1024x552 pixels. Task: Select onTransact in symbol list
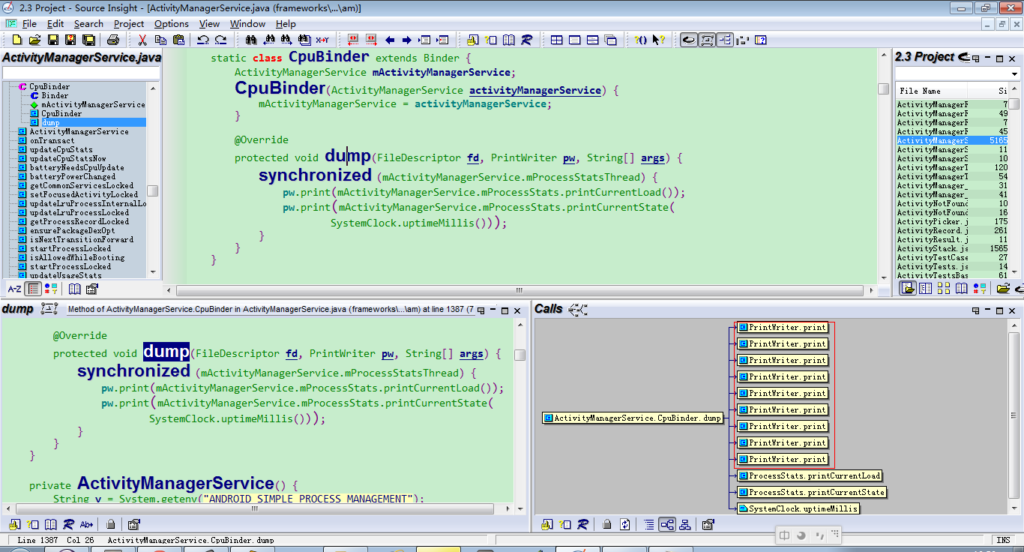[52, 140]
